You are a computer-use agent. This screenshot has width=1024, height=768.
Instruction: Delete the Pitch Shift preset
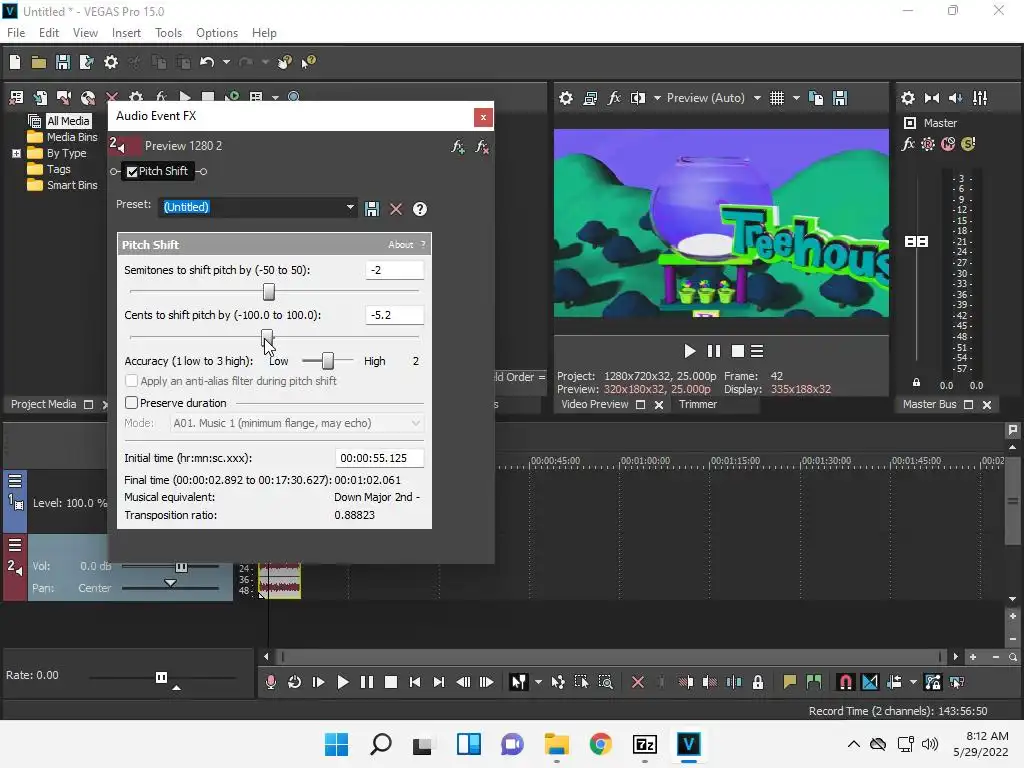pyautogui.click(x=396, y=209)
